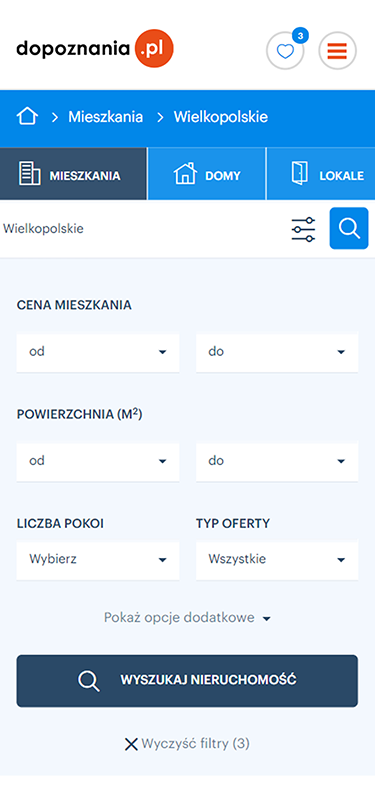Click the Wielkopolskie location input field
The height and width of the screenshot is (812, 375).
(x=142, y=228)
